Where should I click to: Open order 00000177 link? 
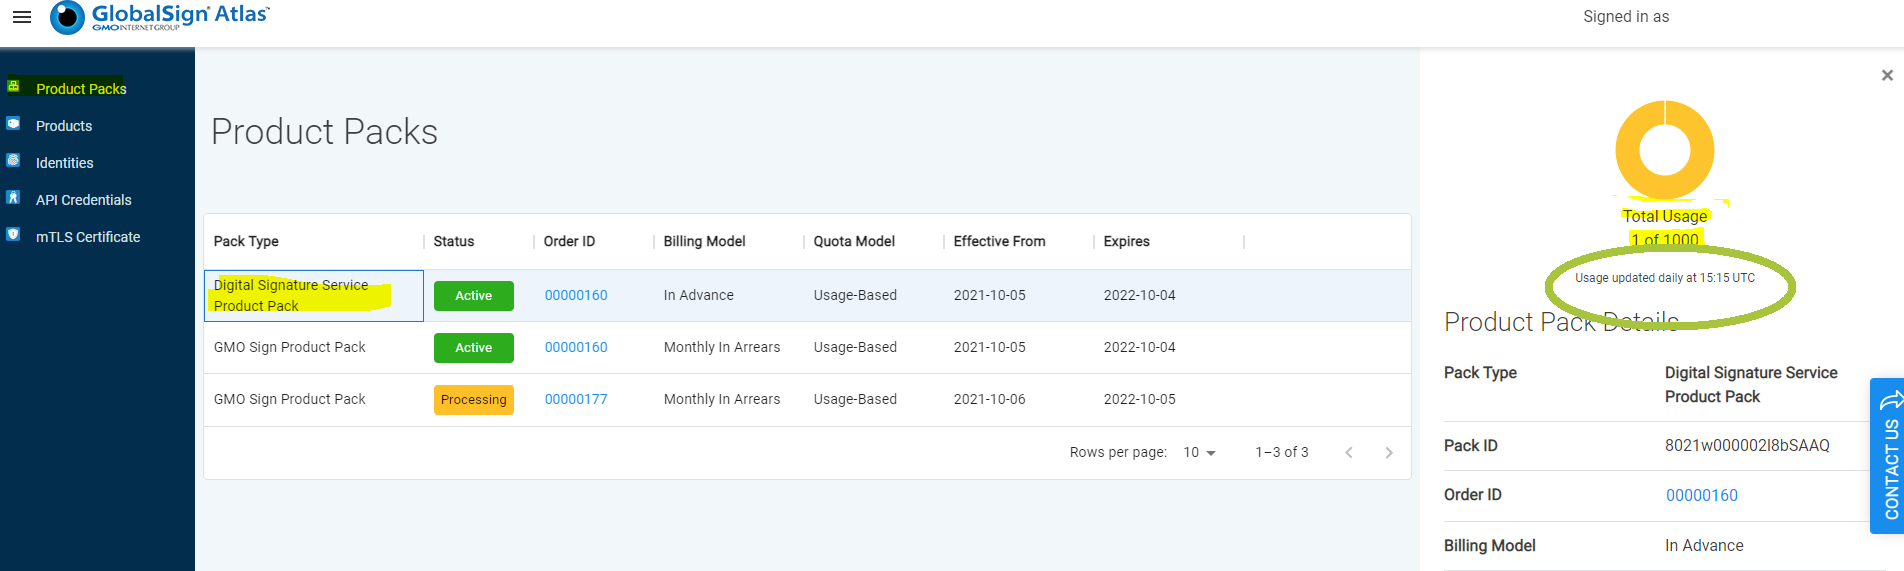pos(576,399)
